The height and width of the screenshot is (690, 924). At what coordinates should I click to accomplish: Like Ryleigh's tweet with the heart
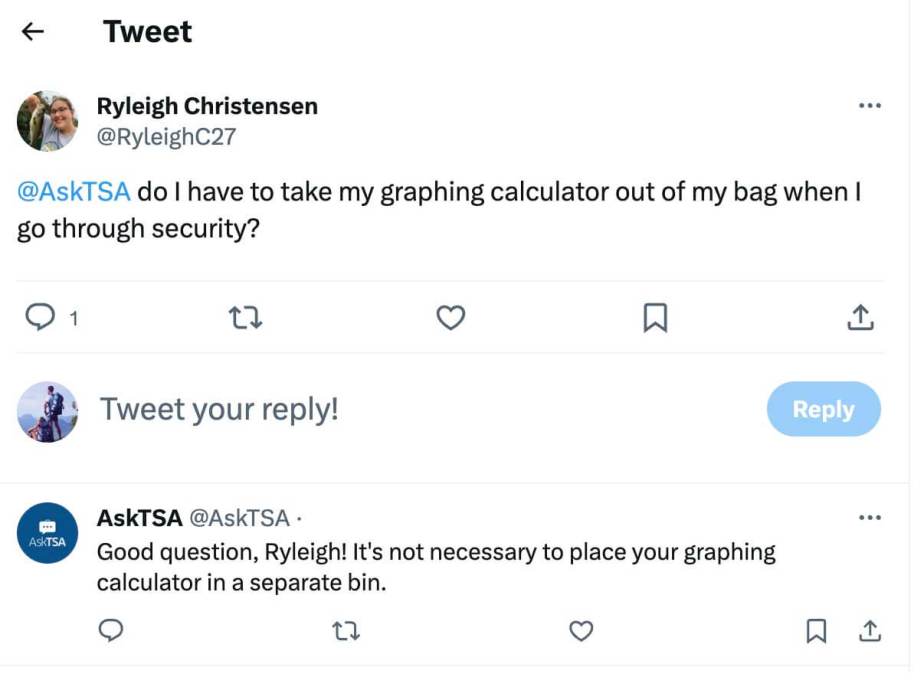[x=451, y=318]
